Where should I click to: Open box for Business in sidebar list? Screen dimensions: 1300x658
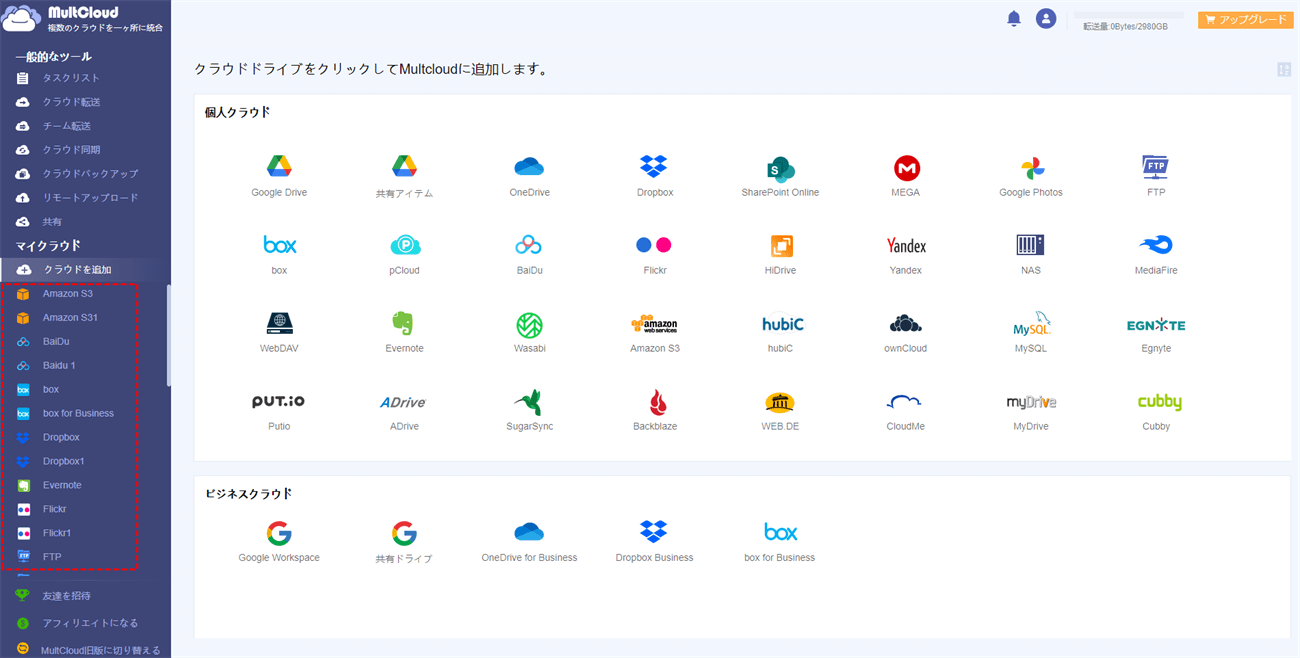pos(78,414)
